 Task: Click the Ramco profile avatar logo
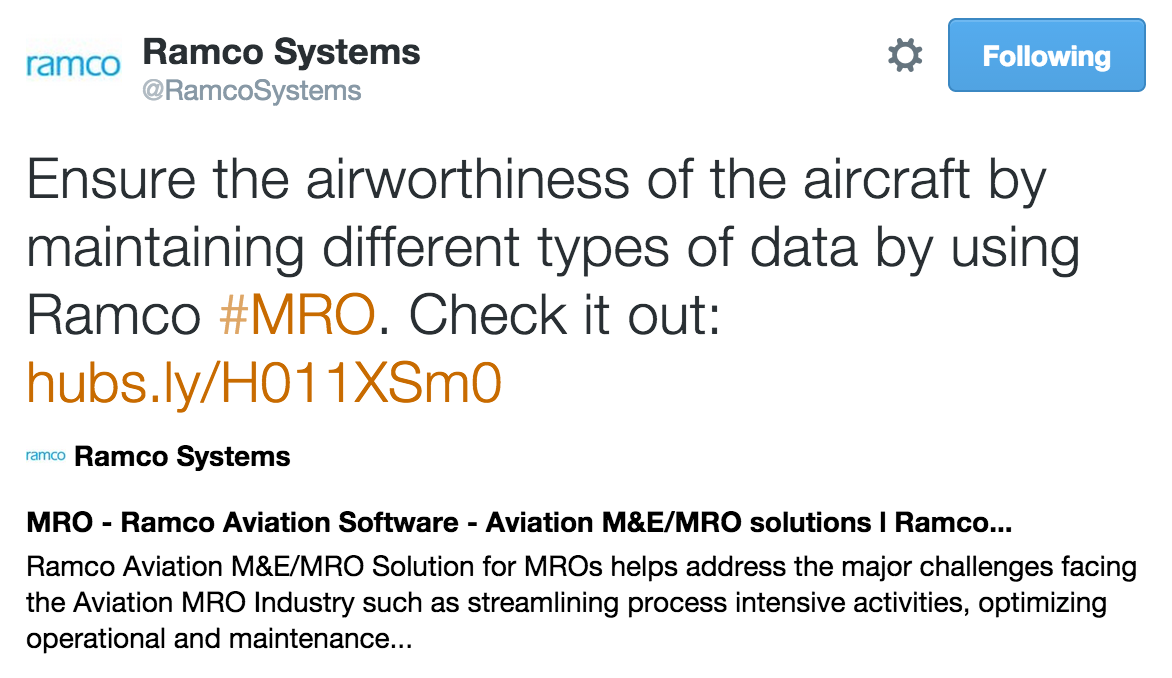tap(72, 66)
